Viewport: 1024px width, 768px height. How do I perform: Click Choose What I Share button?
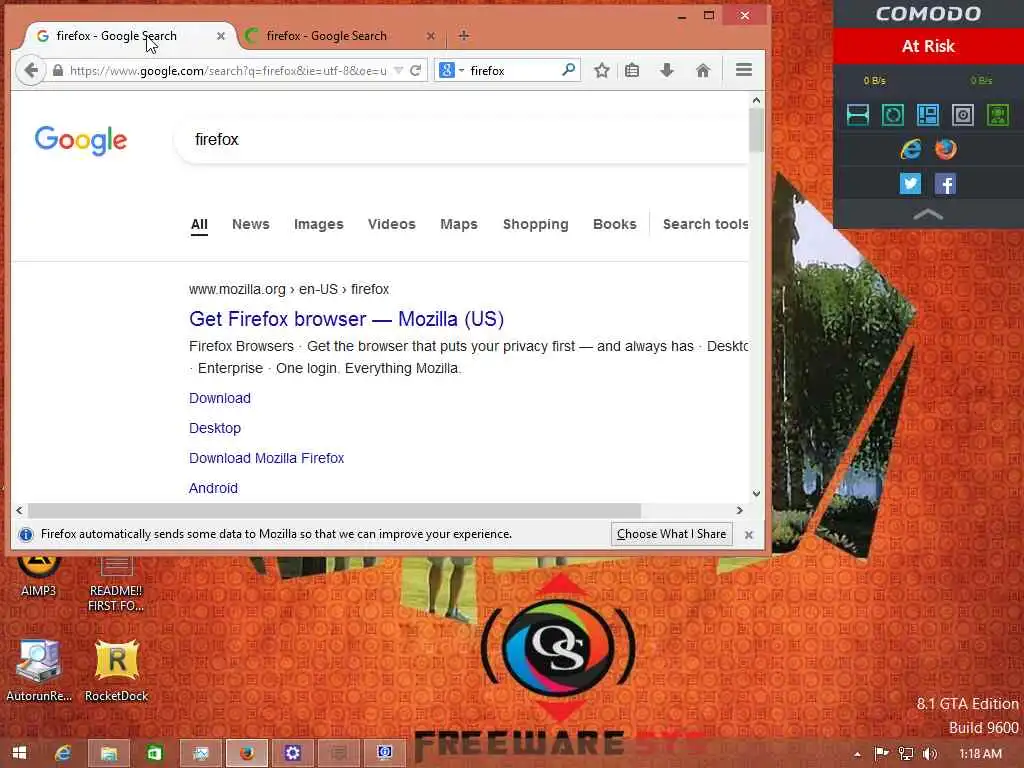(671, 534)
